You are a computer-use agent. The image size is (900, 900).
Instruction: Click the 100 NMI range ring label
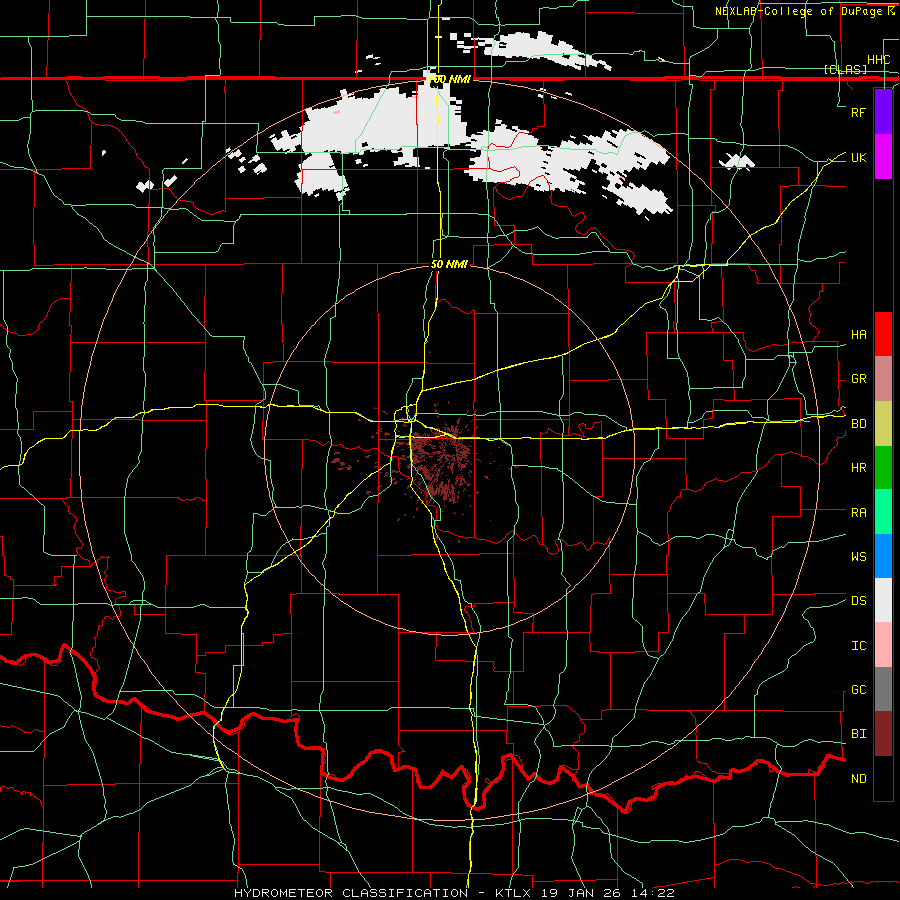point(449,79)
